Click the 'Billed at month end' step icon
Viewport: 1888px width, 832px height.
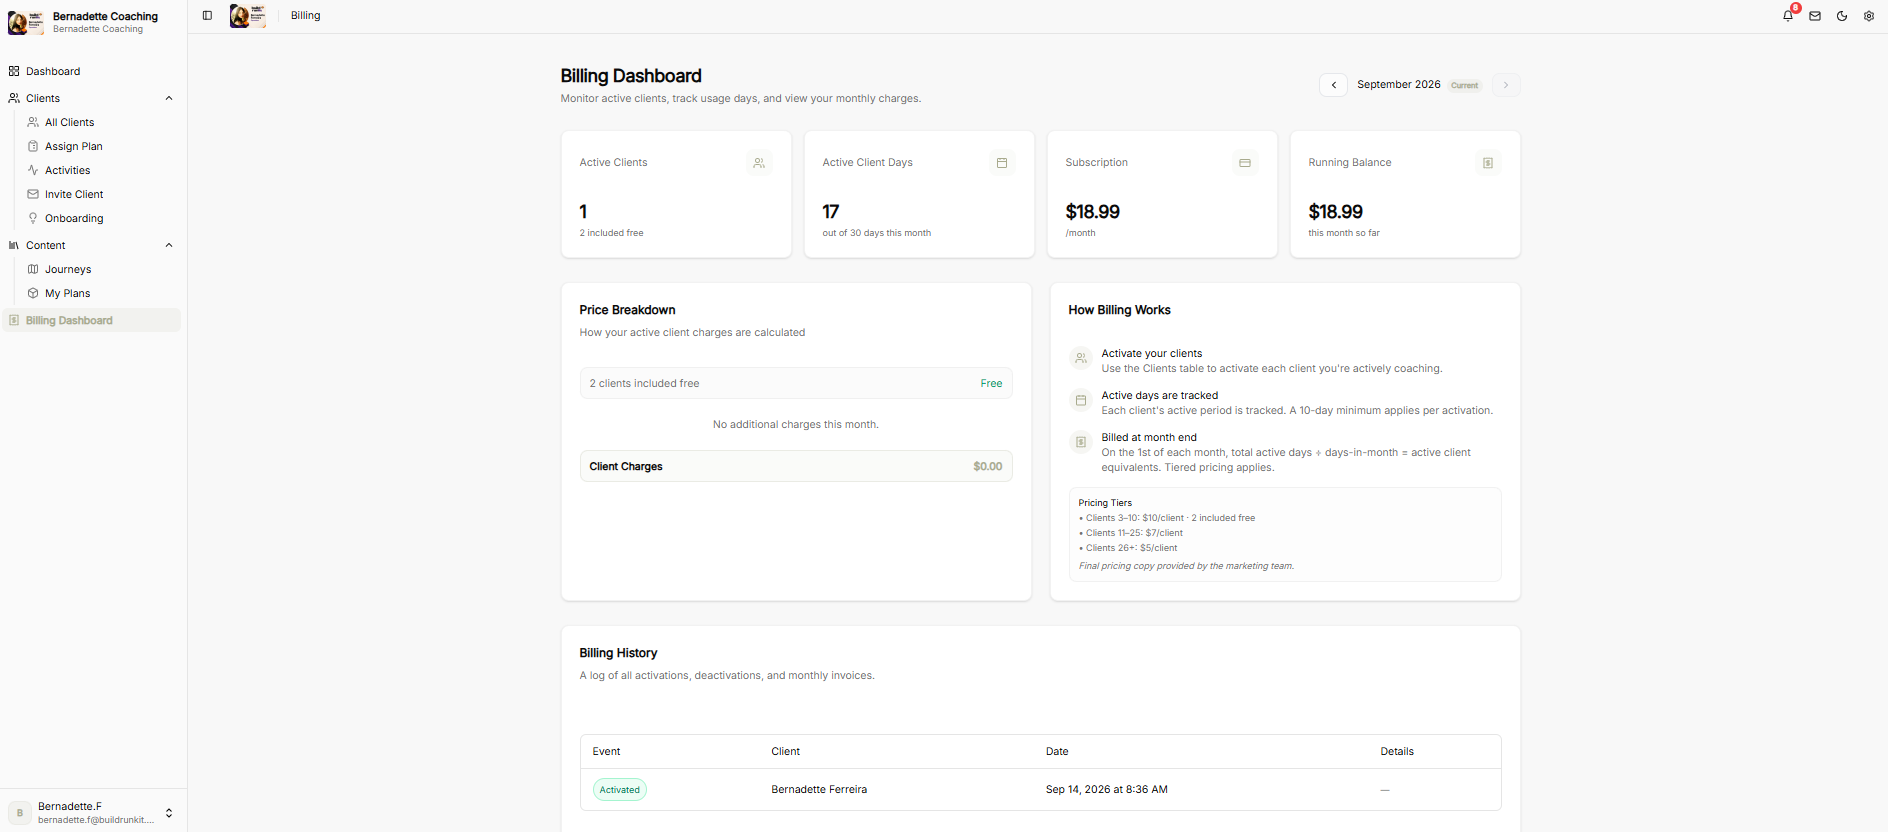(x=1081, y=442)
